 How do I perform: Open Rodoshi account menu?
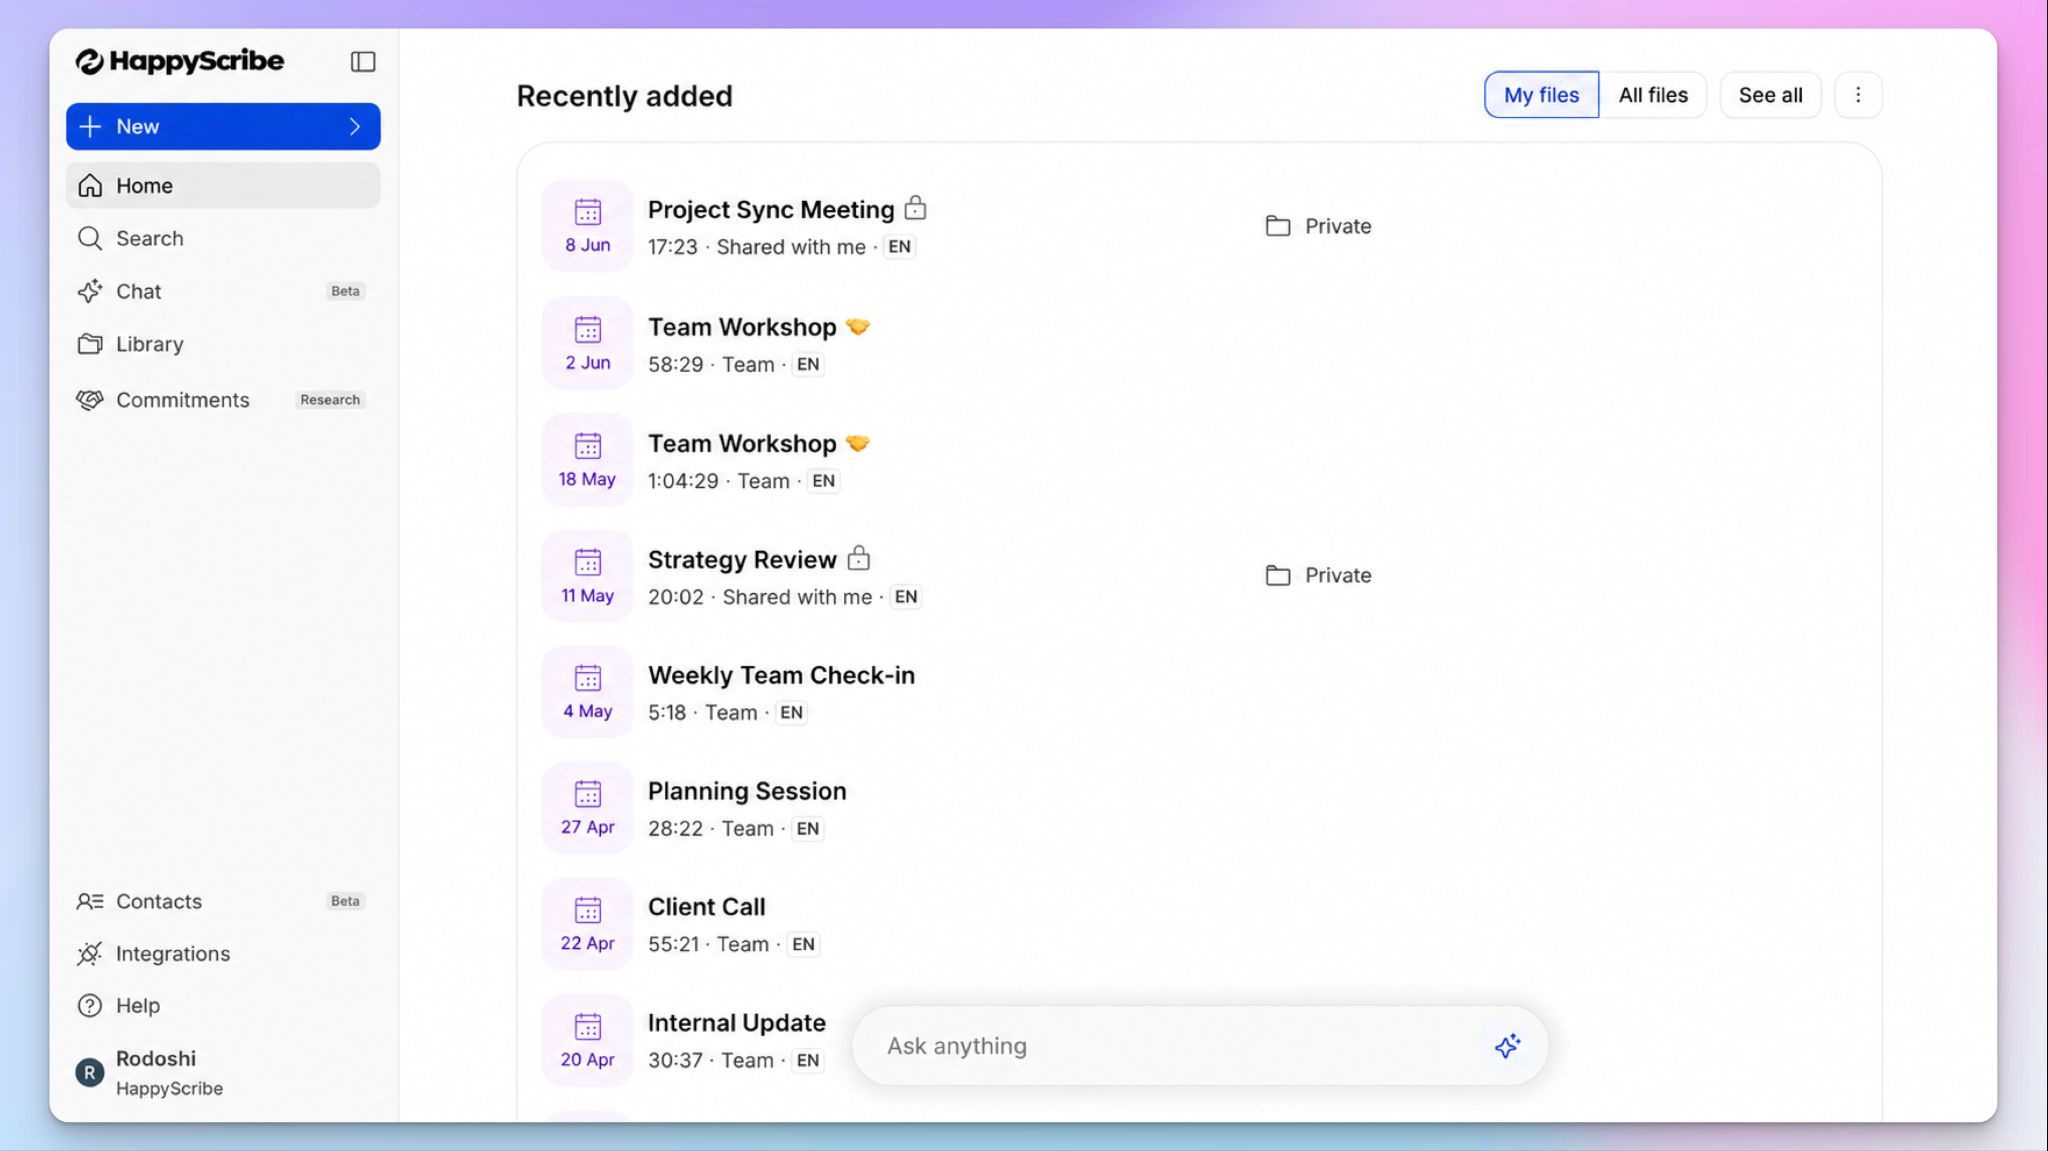tap(223, 1073)
